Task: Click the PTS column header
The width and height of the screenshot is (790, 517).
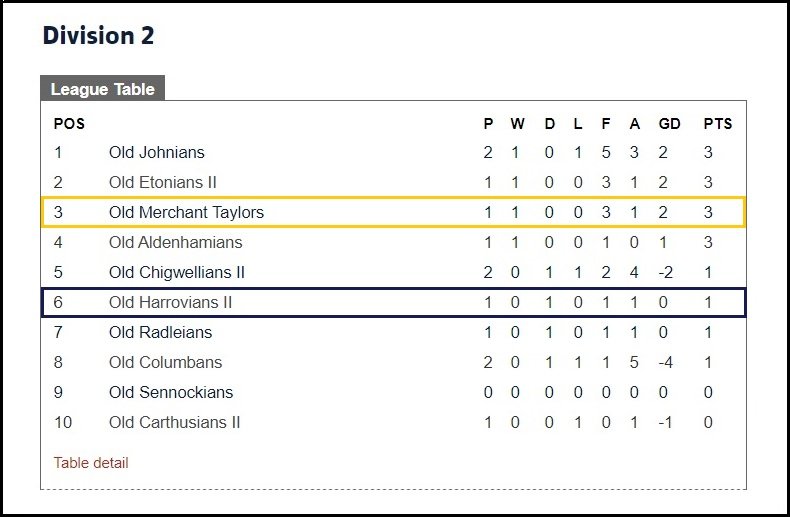Action: (x=717, y=123)
